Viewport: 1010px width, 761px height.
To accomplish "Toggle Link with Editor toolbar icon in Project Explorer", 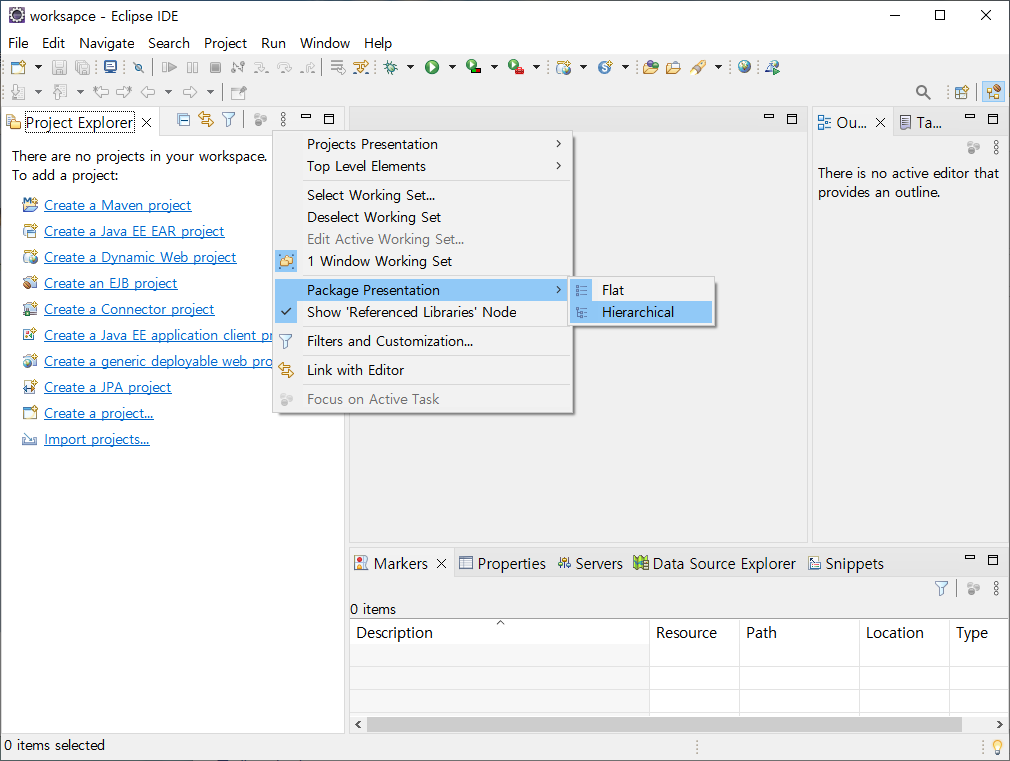I will coord(206,119).
